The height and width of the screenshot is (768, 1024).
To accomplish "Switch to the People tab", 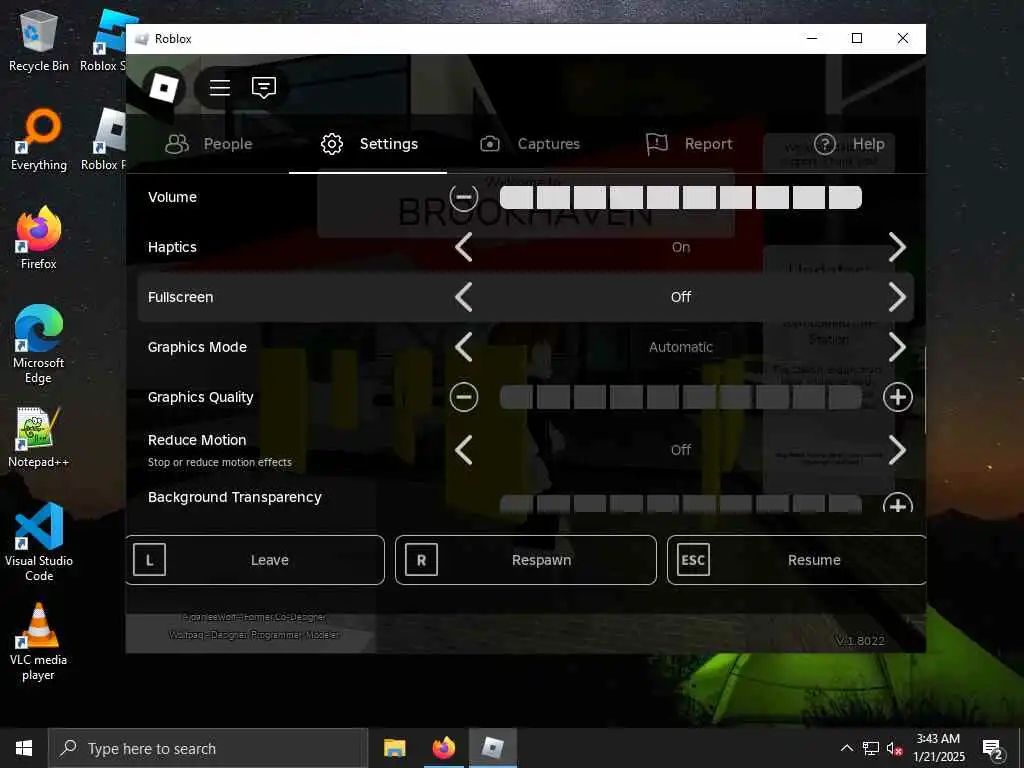I will 209,144.
